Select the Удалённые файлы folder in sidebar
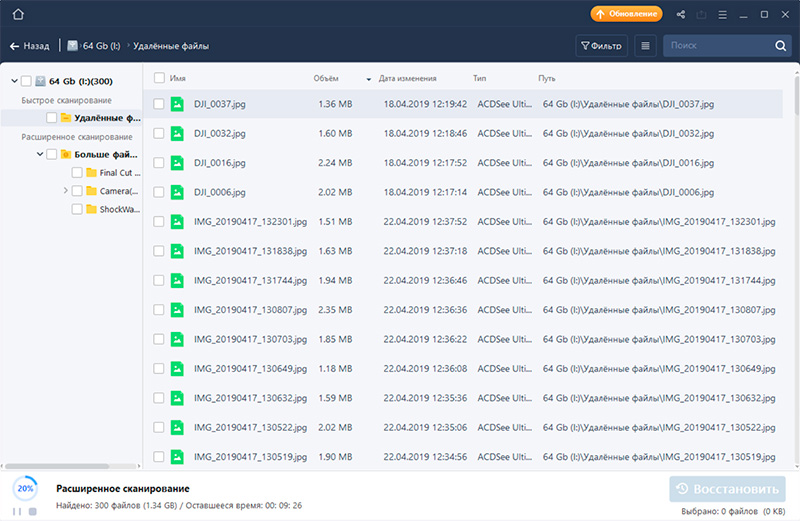 (x=105, y=118)
